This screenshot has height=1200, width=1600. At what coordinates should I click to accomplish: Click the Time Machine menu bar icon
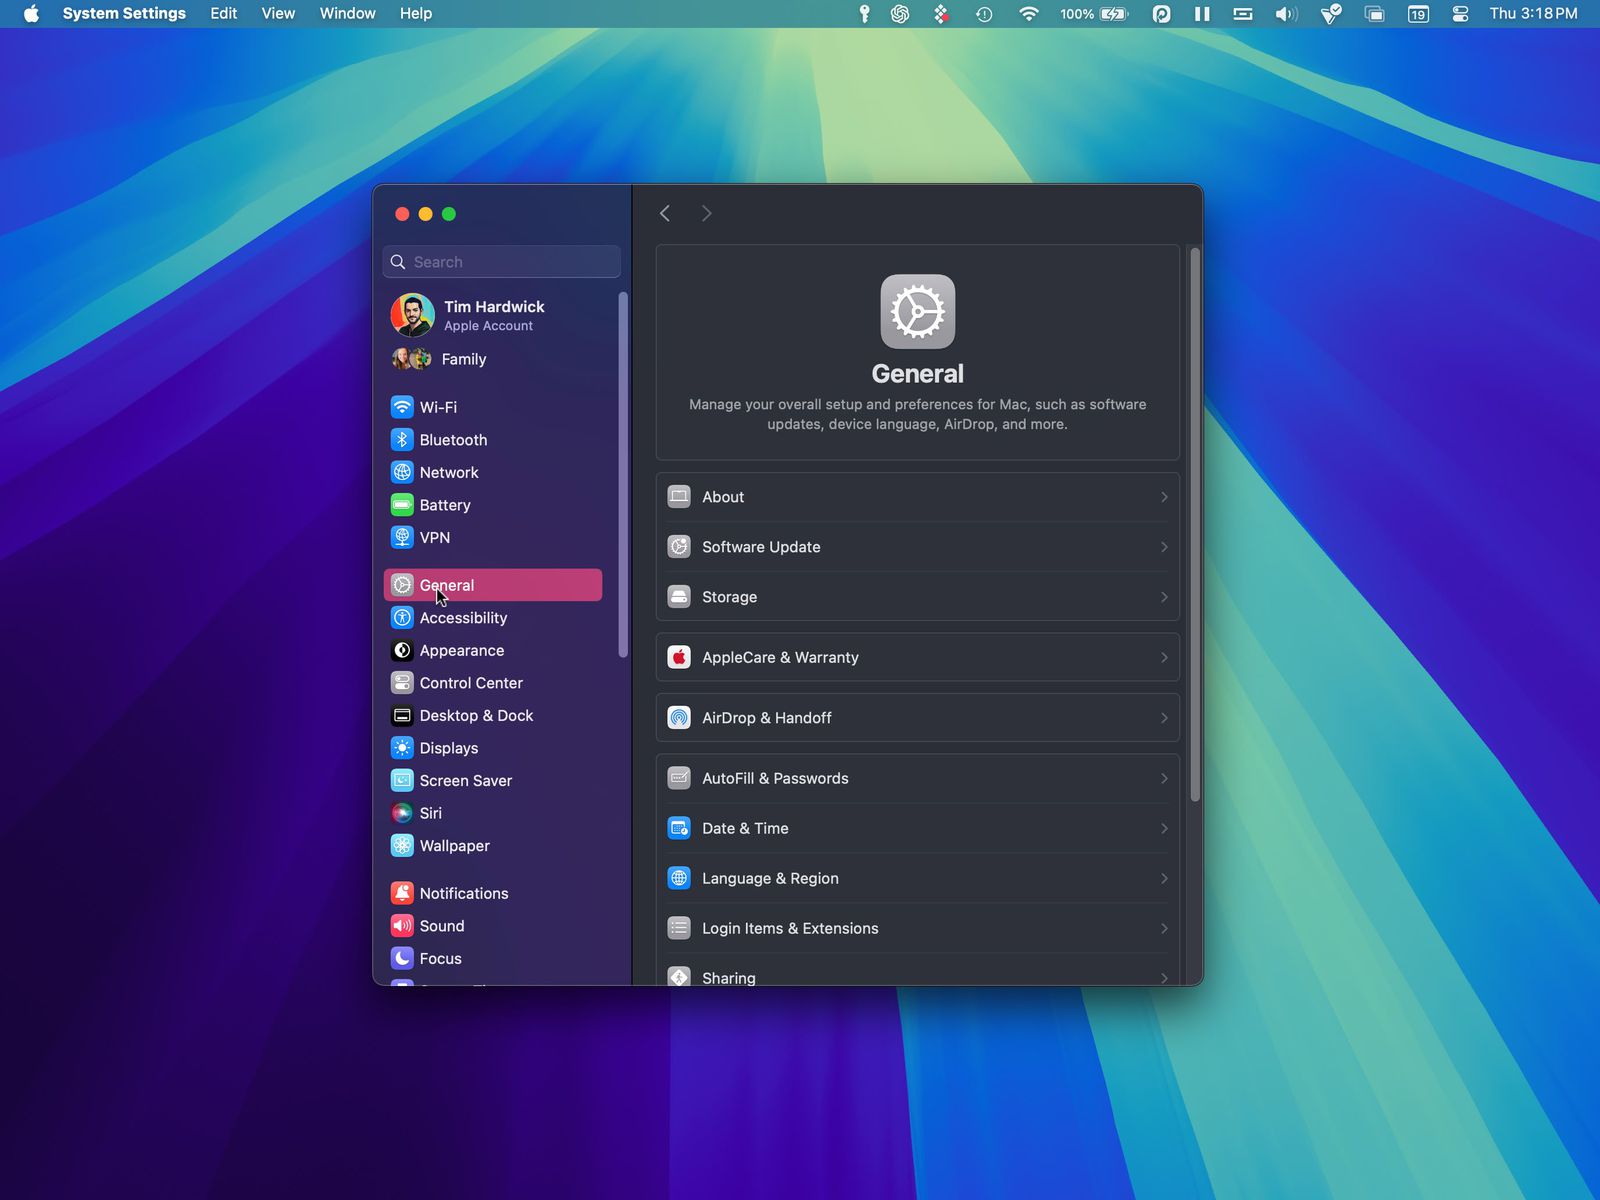tap(984, 13)
